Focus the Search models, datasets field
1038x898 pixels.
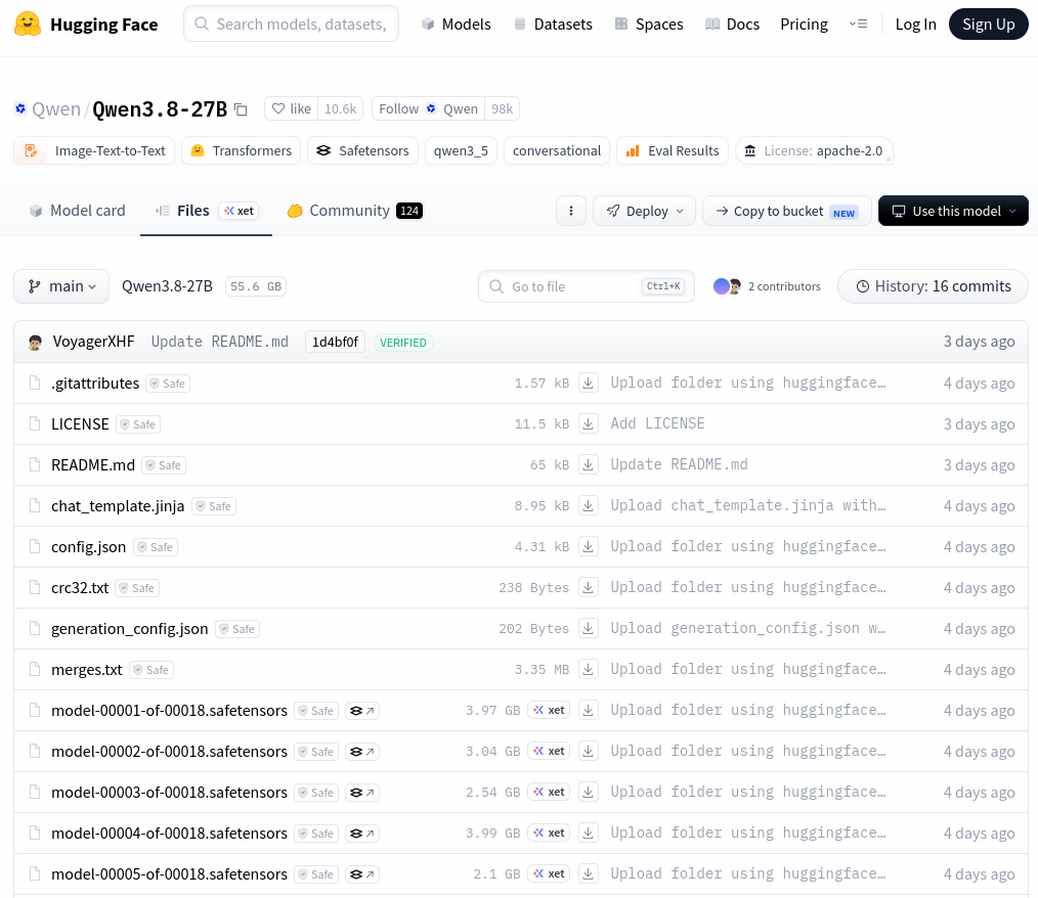(291, 24)
